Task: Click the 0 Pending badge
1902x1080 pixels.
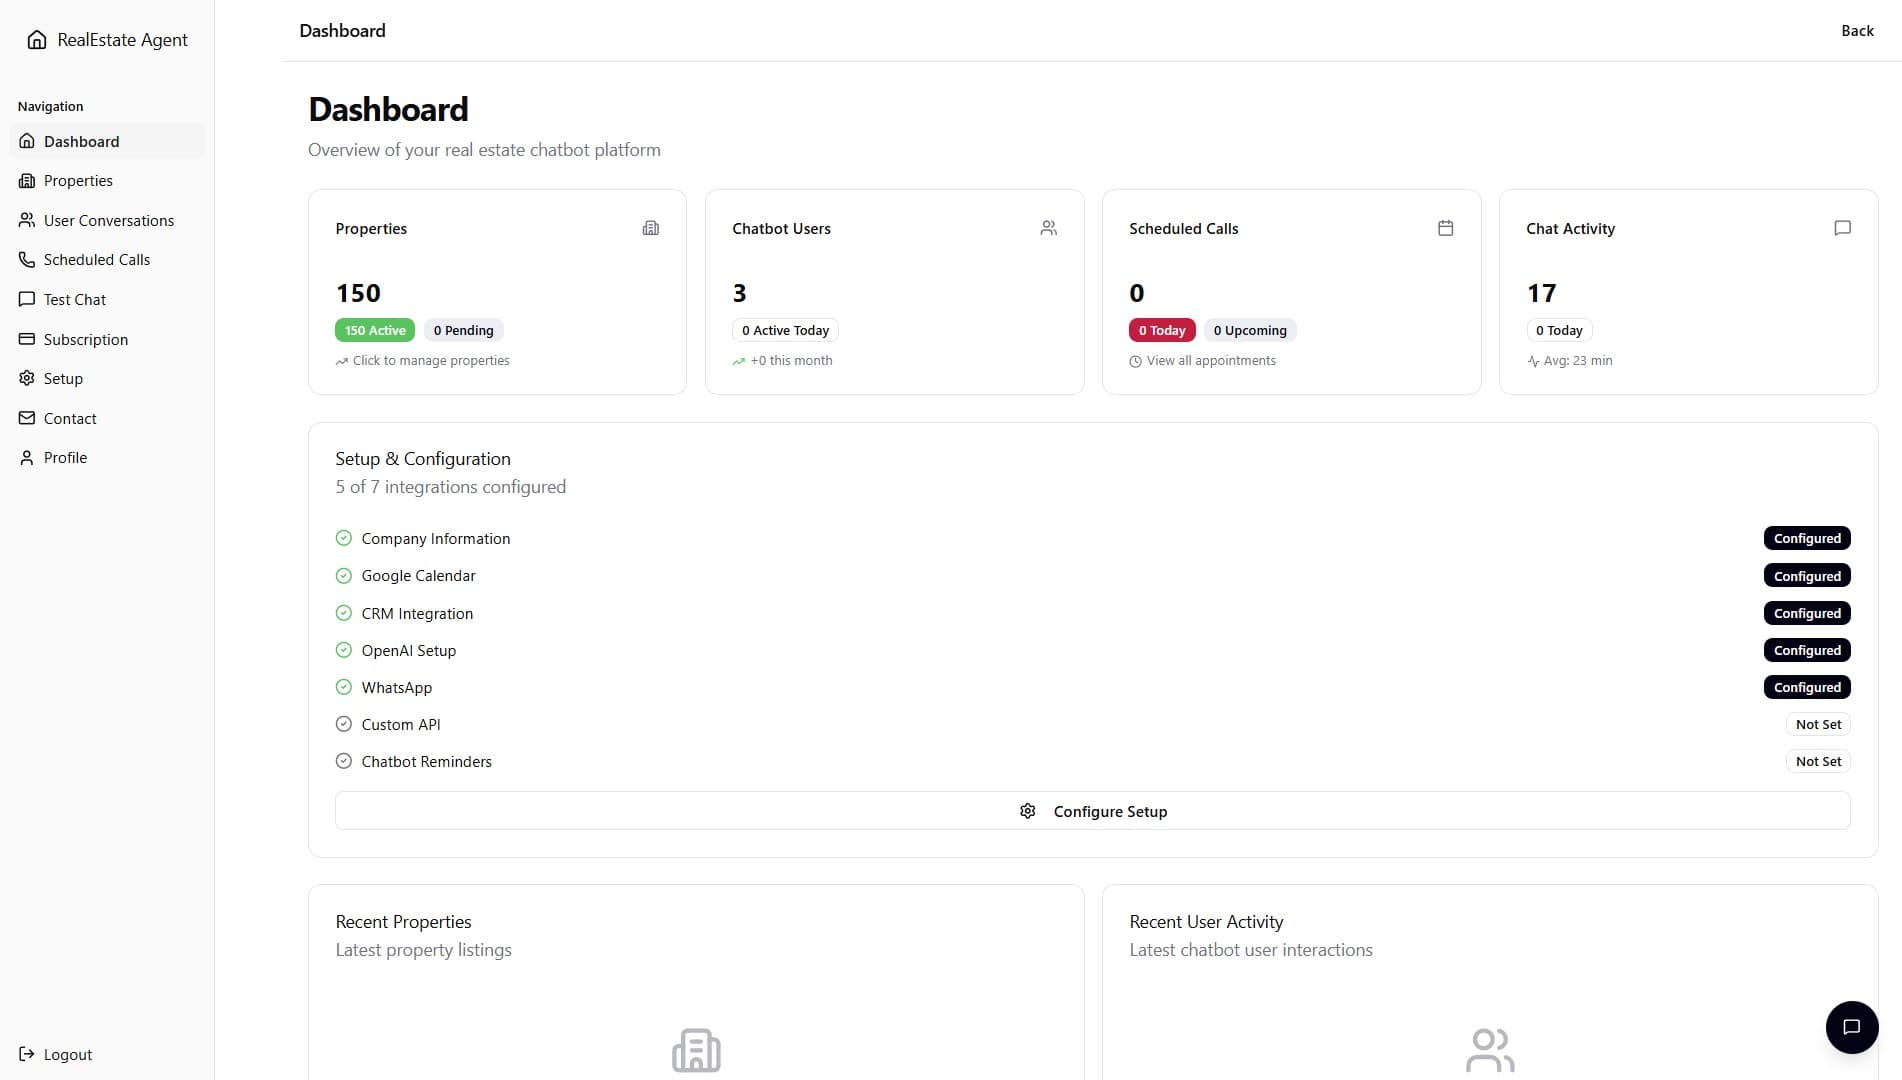Action: (463, 330)
